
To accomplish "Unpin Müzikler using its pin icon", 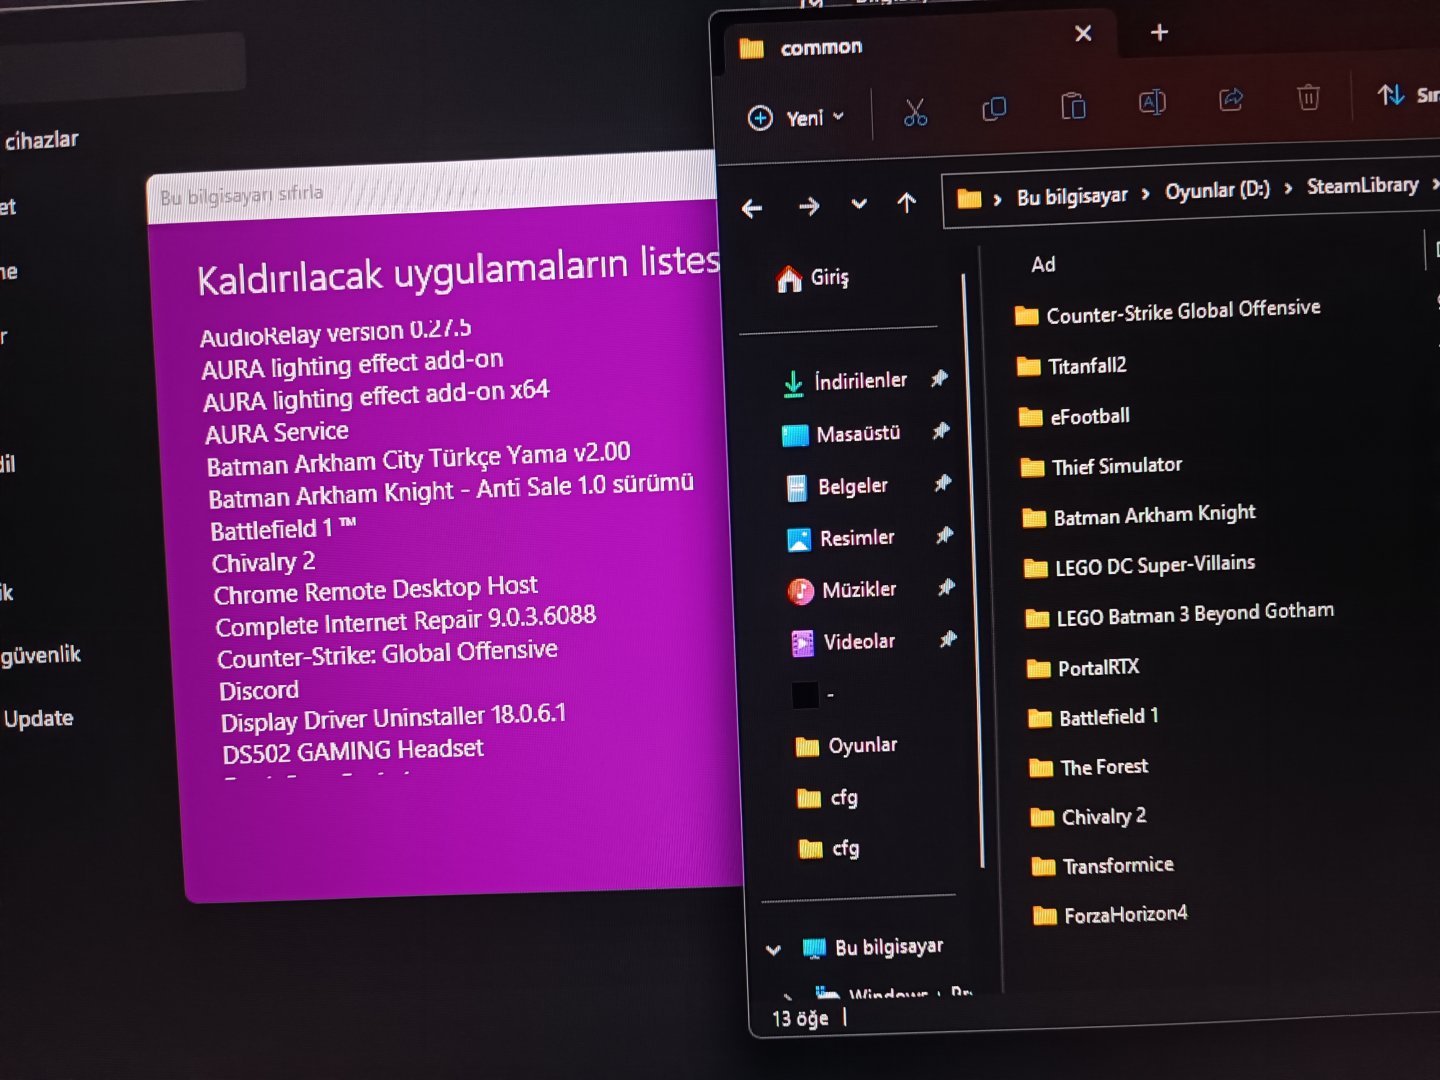I will click(946, 587).
